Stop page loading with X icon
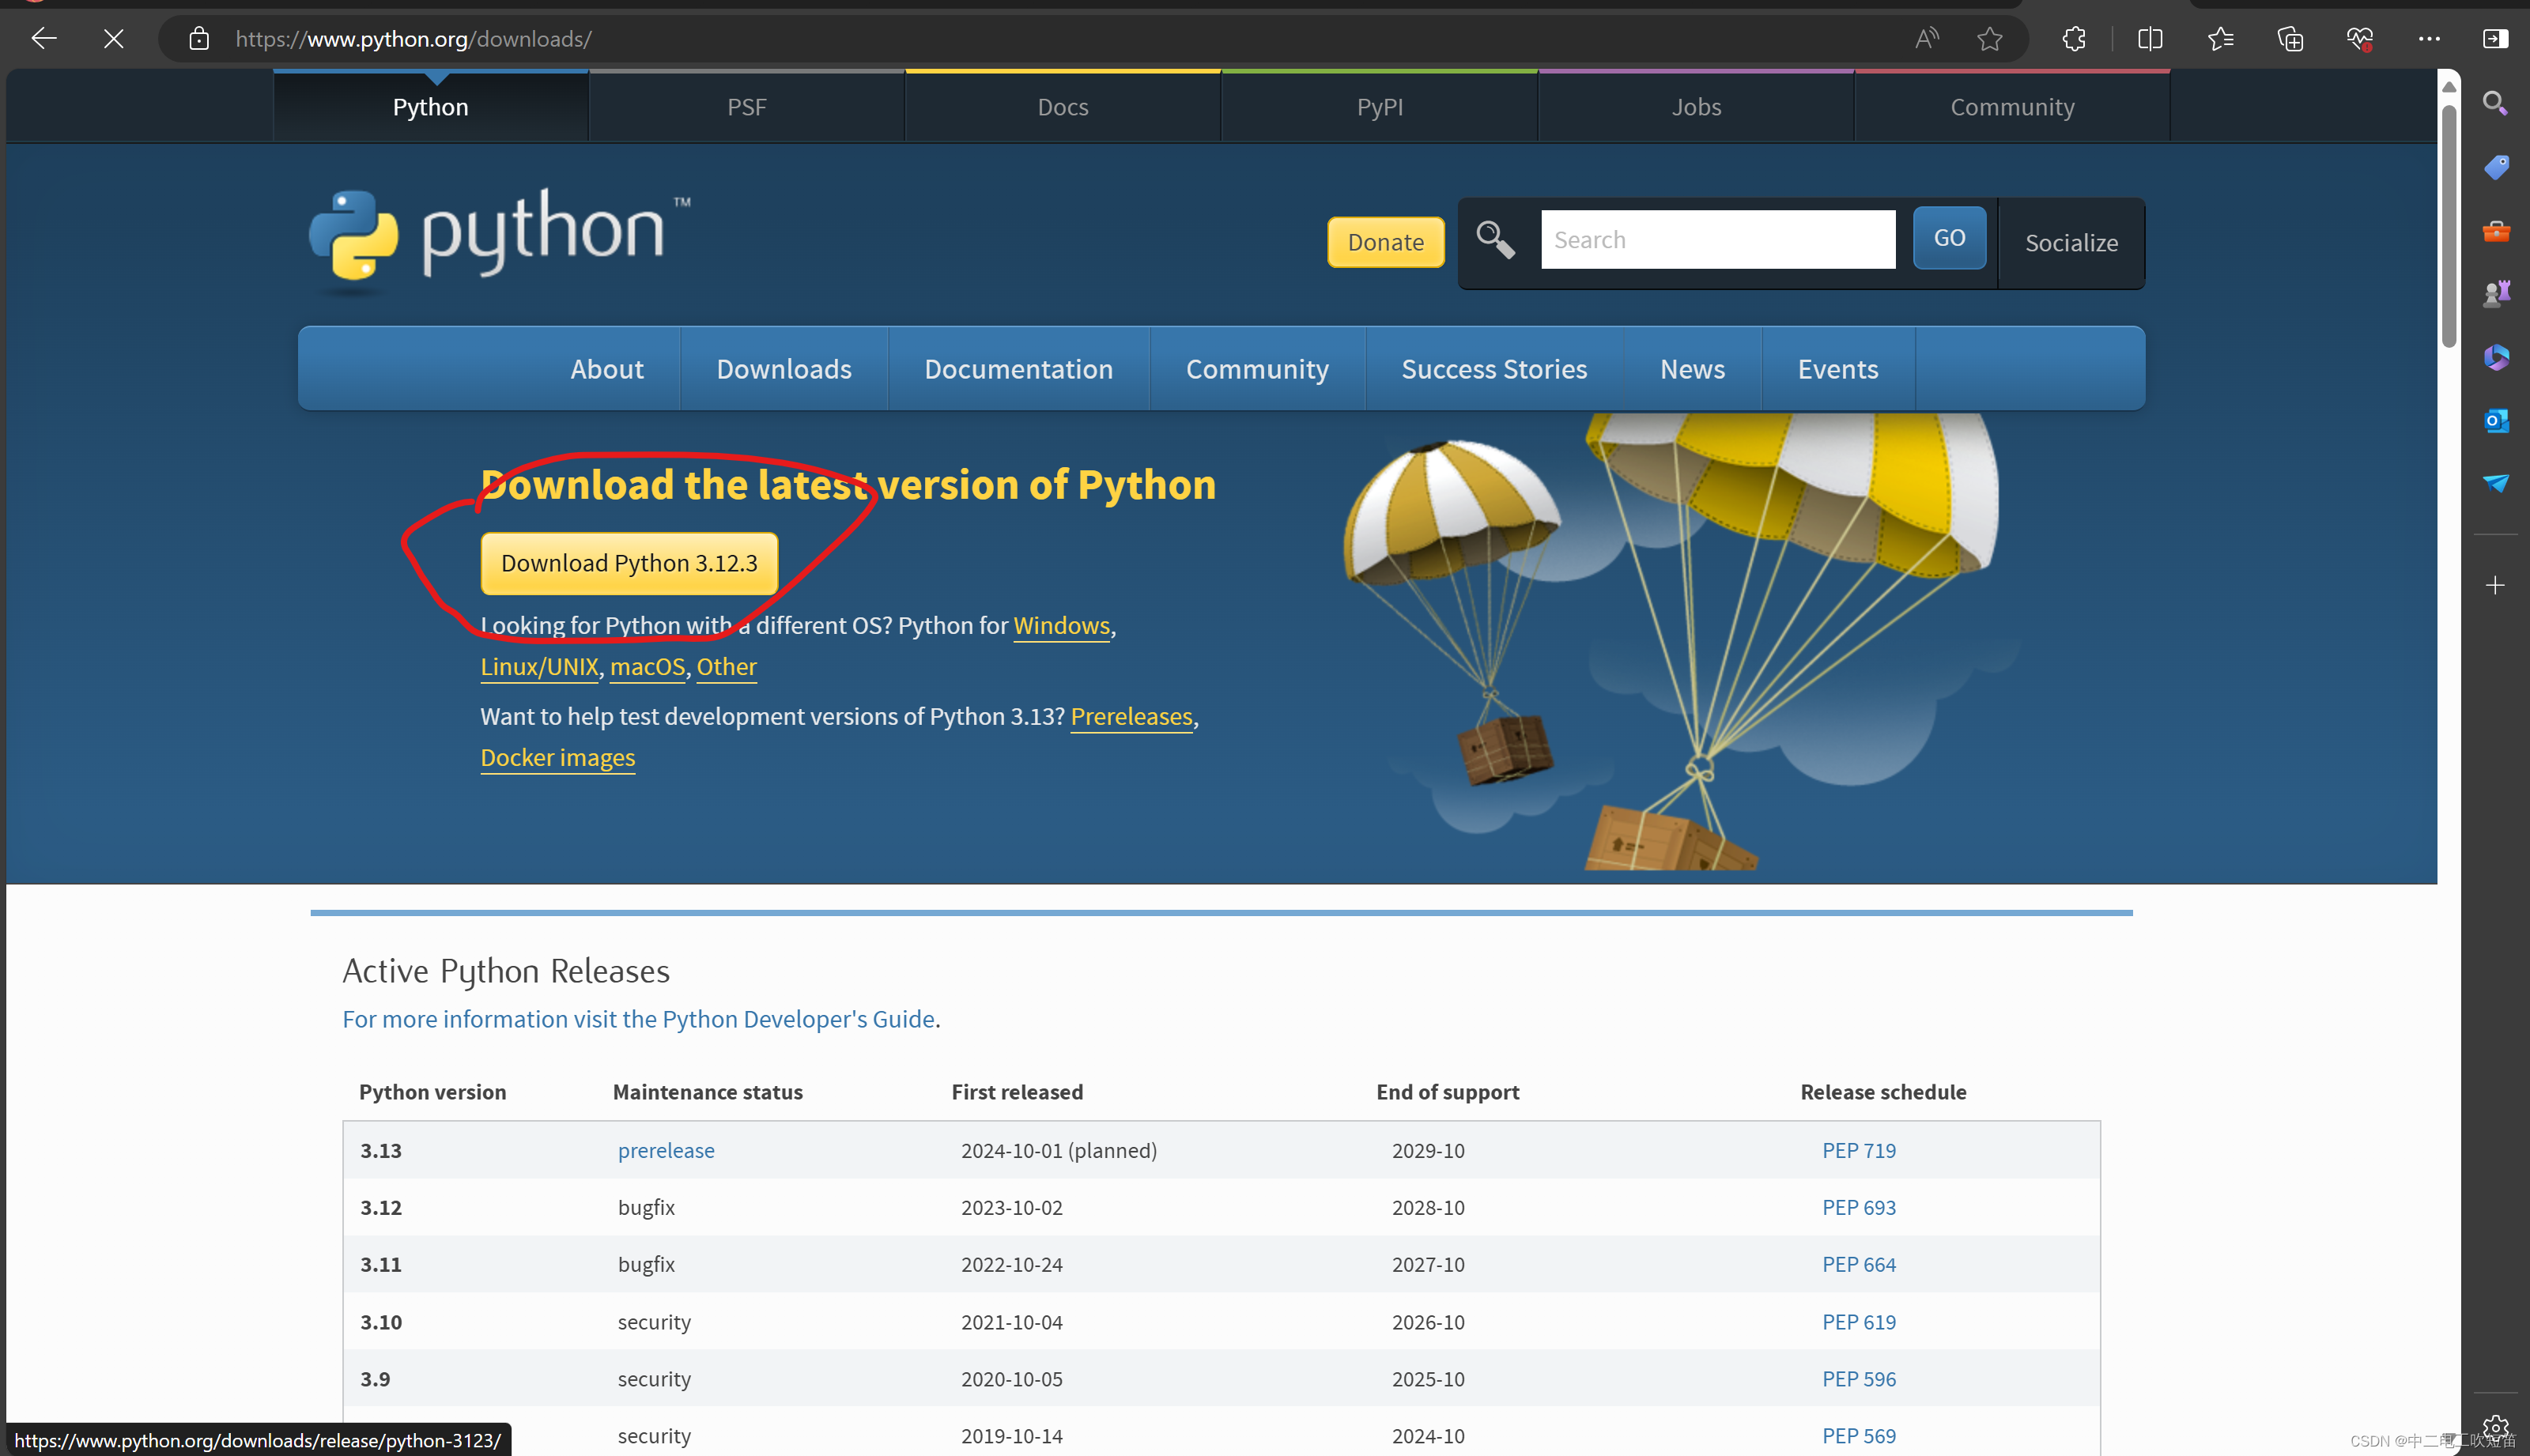 coord(114,38)
